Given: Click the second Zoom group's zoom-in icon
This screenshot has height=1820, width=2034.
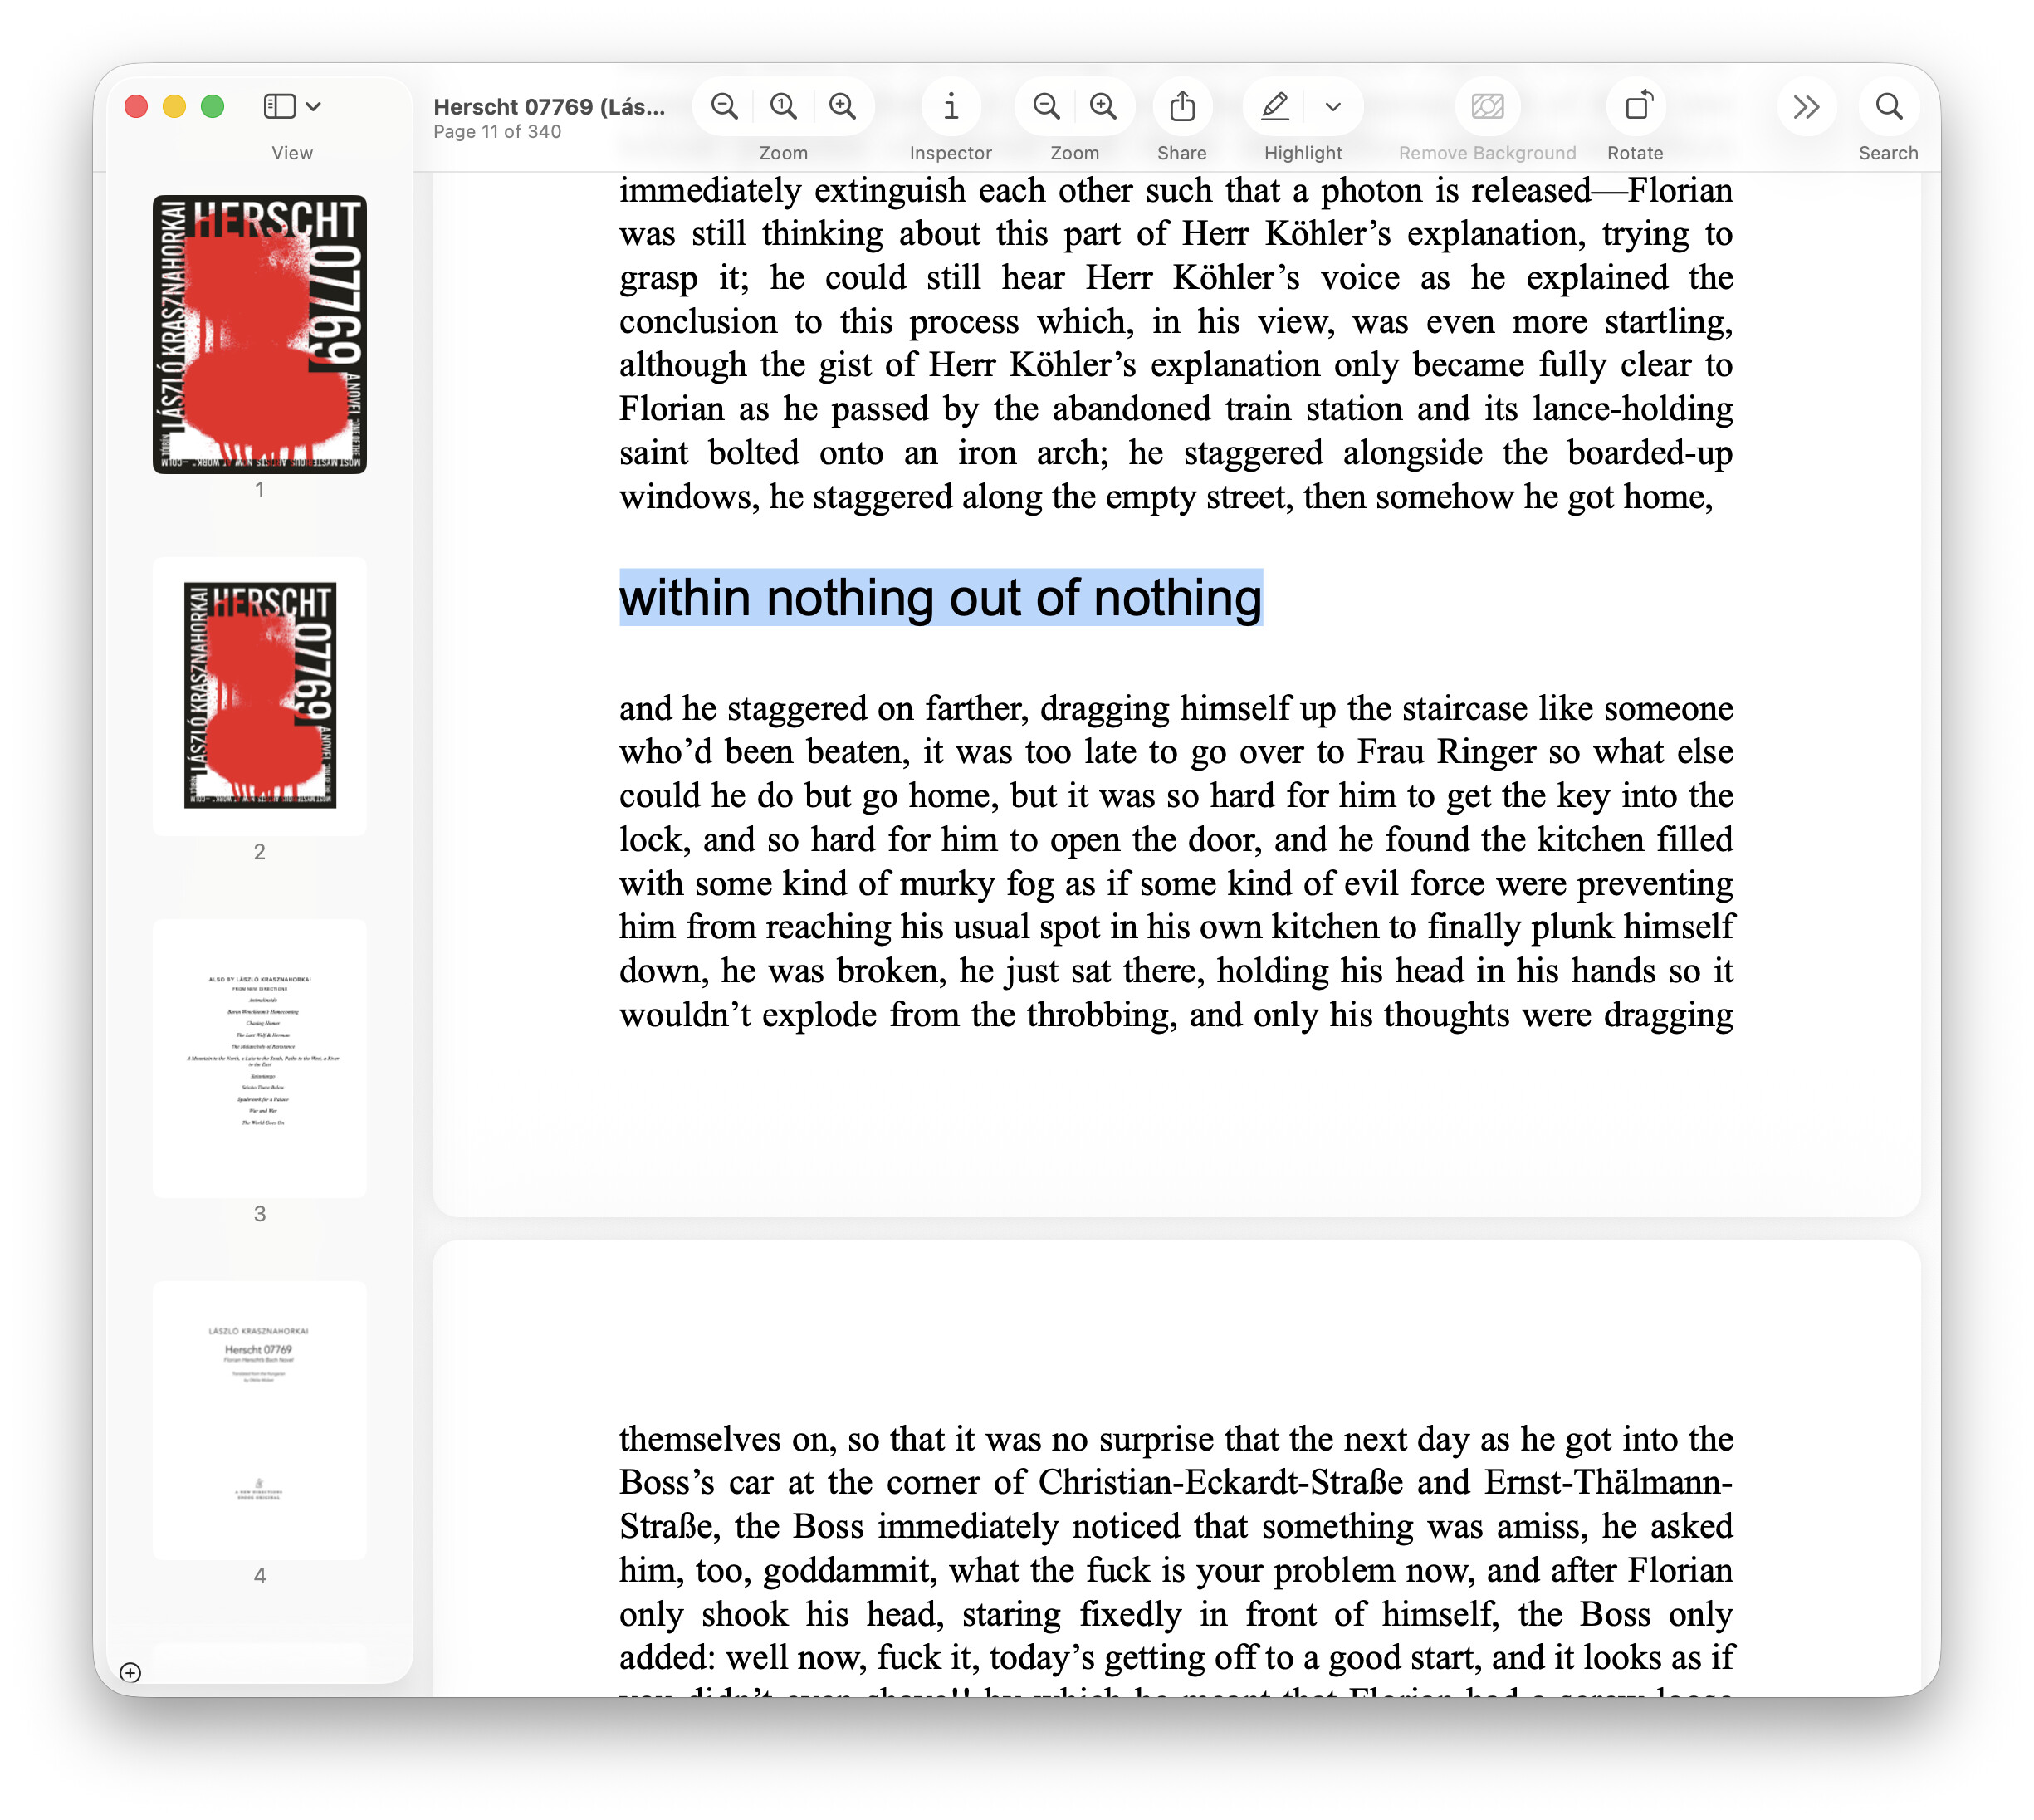Looking at the screenshot, I should [x=1103, y=106].
